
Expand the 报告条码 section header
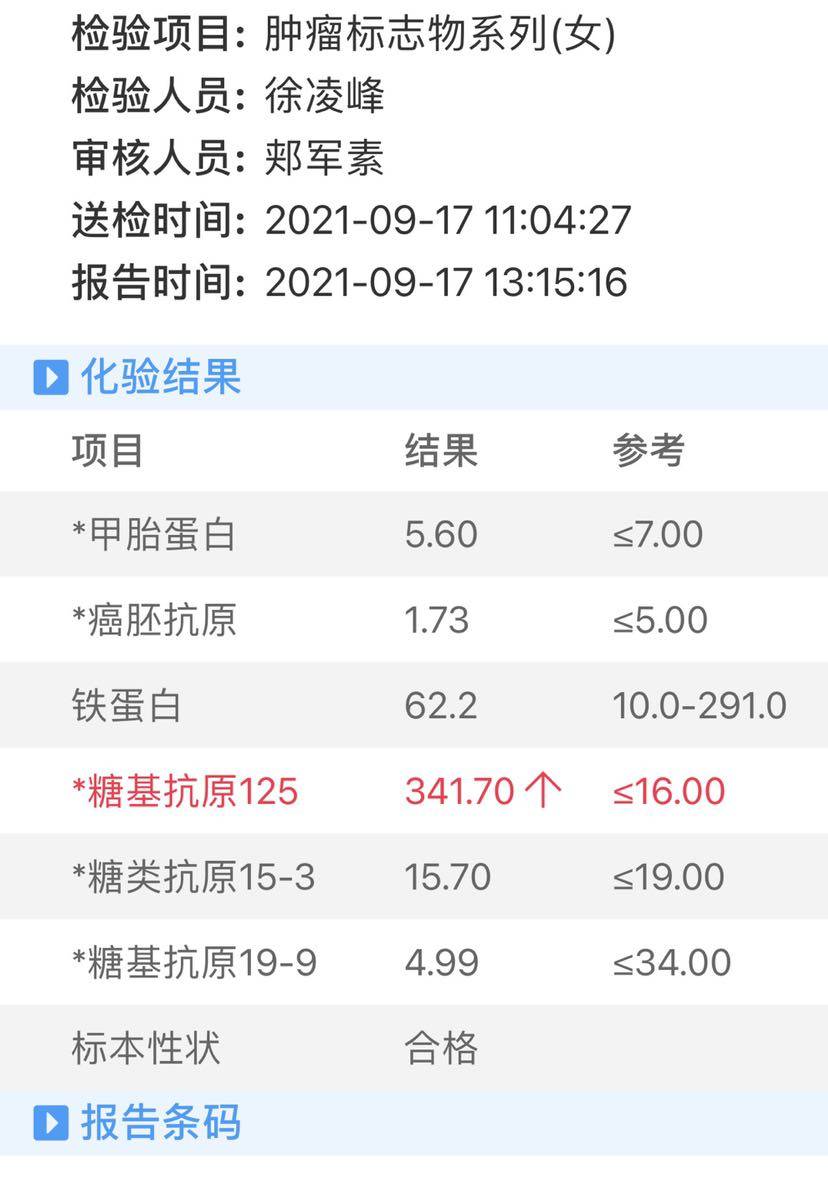pyautogui.click(x=161, y=1123)
